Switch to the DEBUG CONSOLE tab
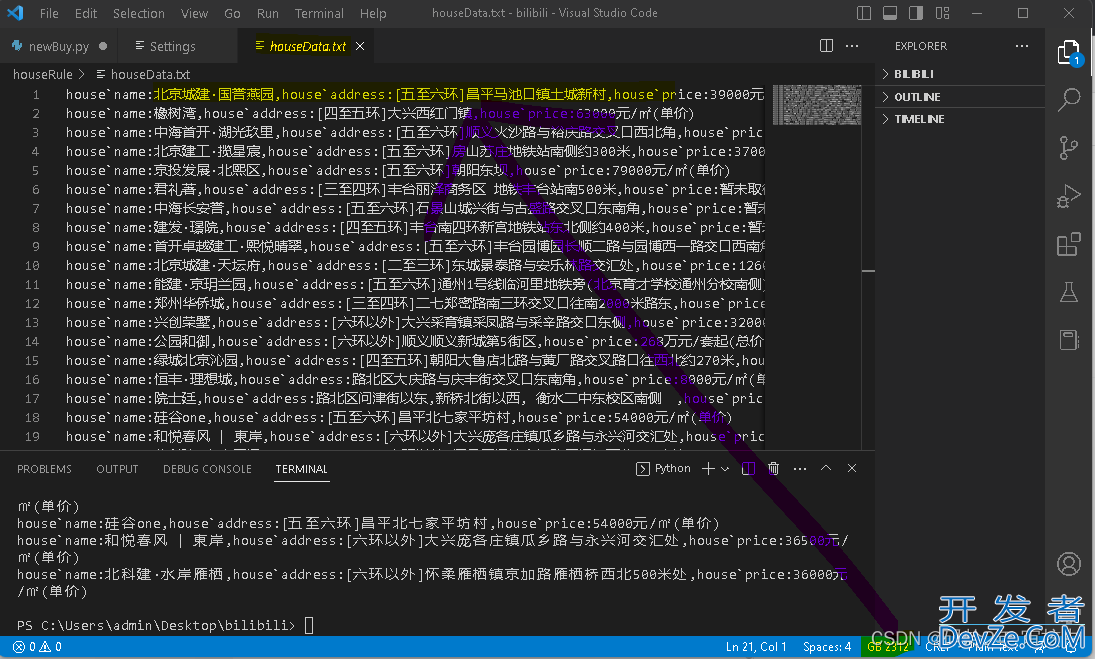1095x659 pixels. point(207,469)
